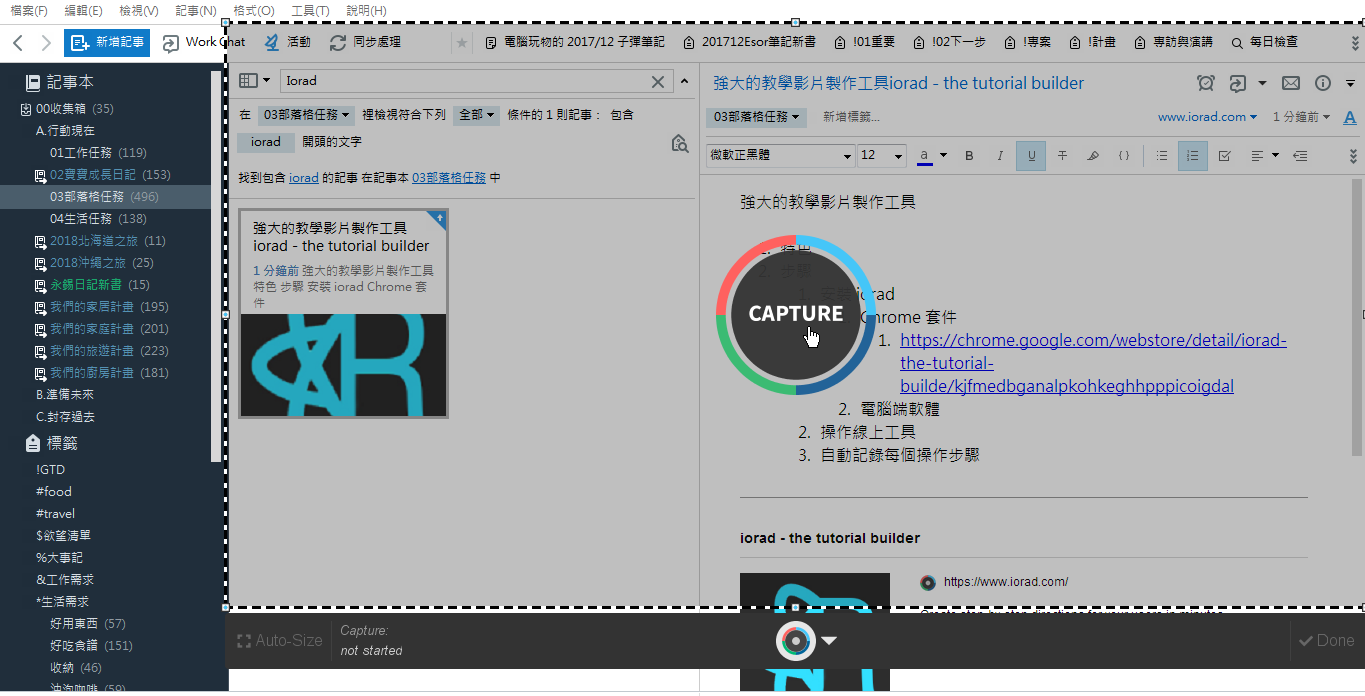Open the 03部落格任務 search scope dropdown
Viewport: 1365px width, 696px height.
tap(308, 115)
